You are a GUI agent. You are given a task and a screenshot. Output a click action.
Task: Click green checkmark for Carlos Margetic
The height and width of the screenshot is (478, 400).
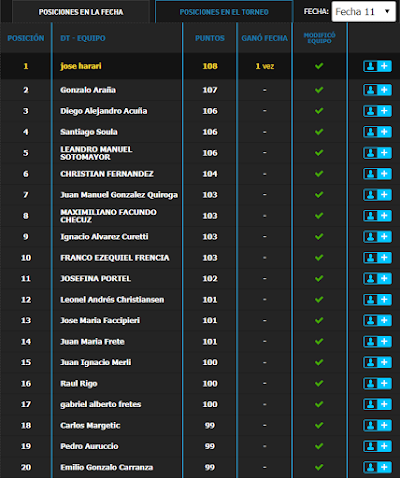tap(319, 425)
